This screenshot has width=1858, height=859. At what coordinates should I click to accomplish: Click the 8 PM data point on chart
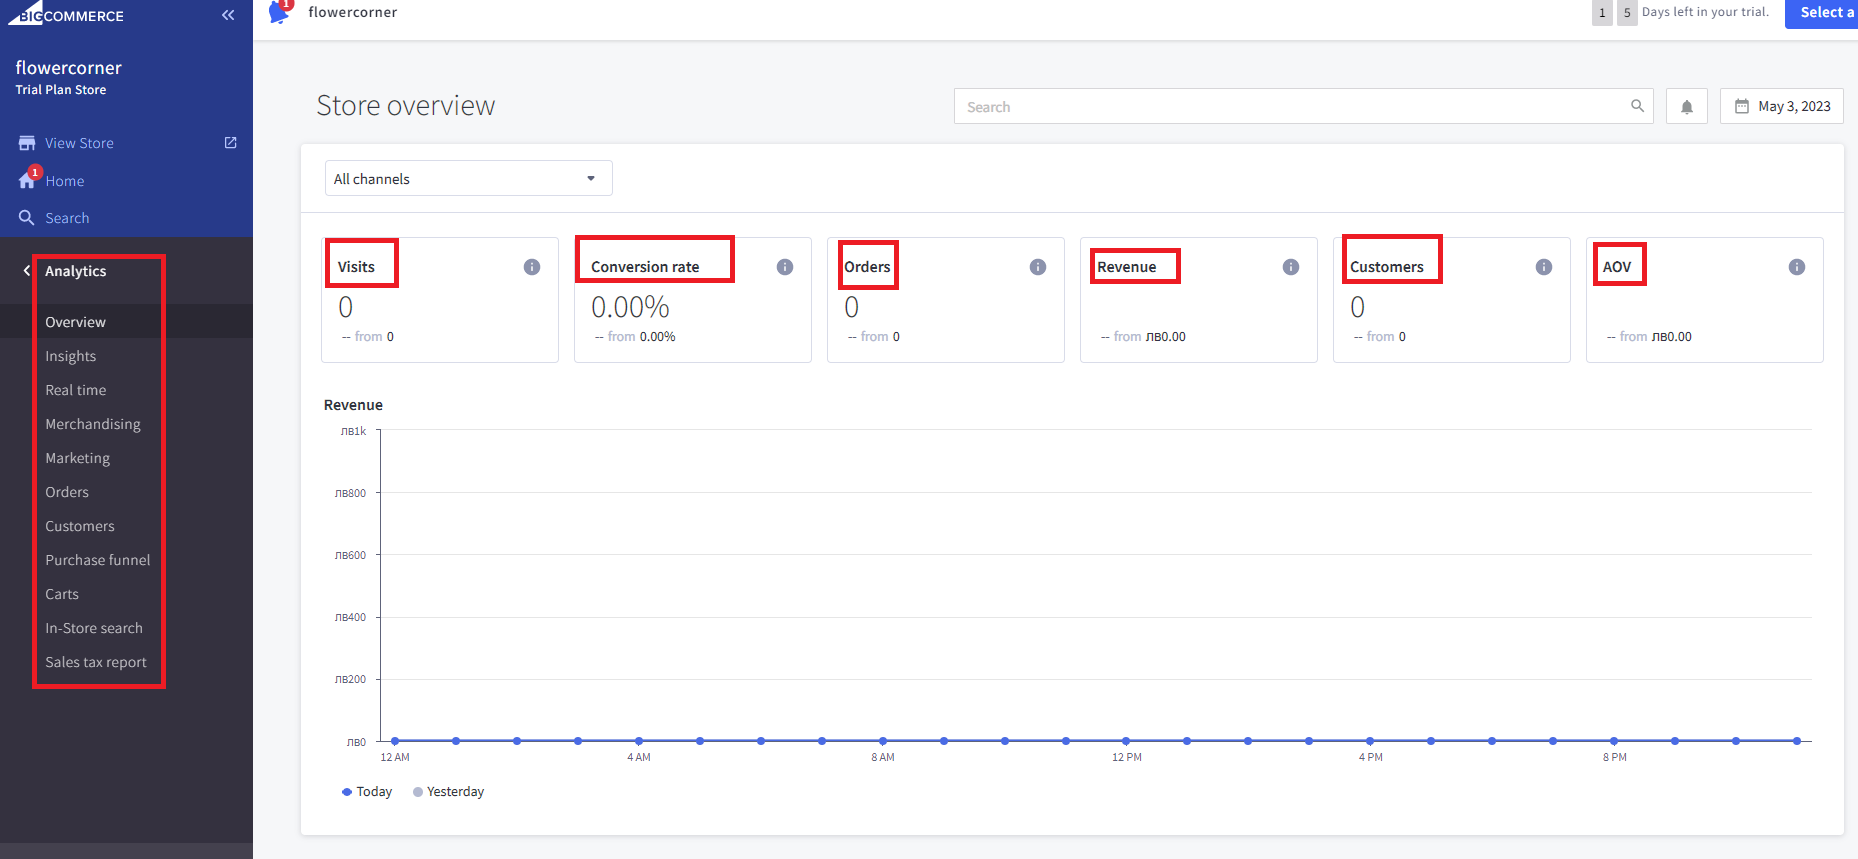1614,741
